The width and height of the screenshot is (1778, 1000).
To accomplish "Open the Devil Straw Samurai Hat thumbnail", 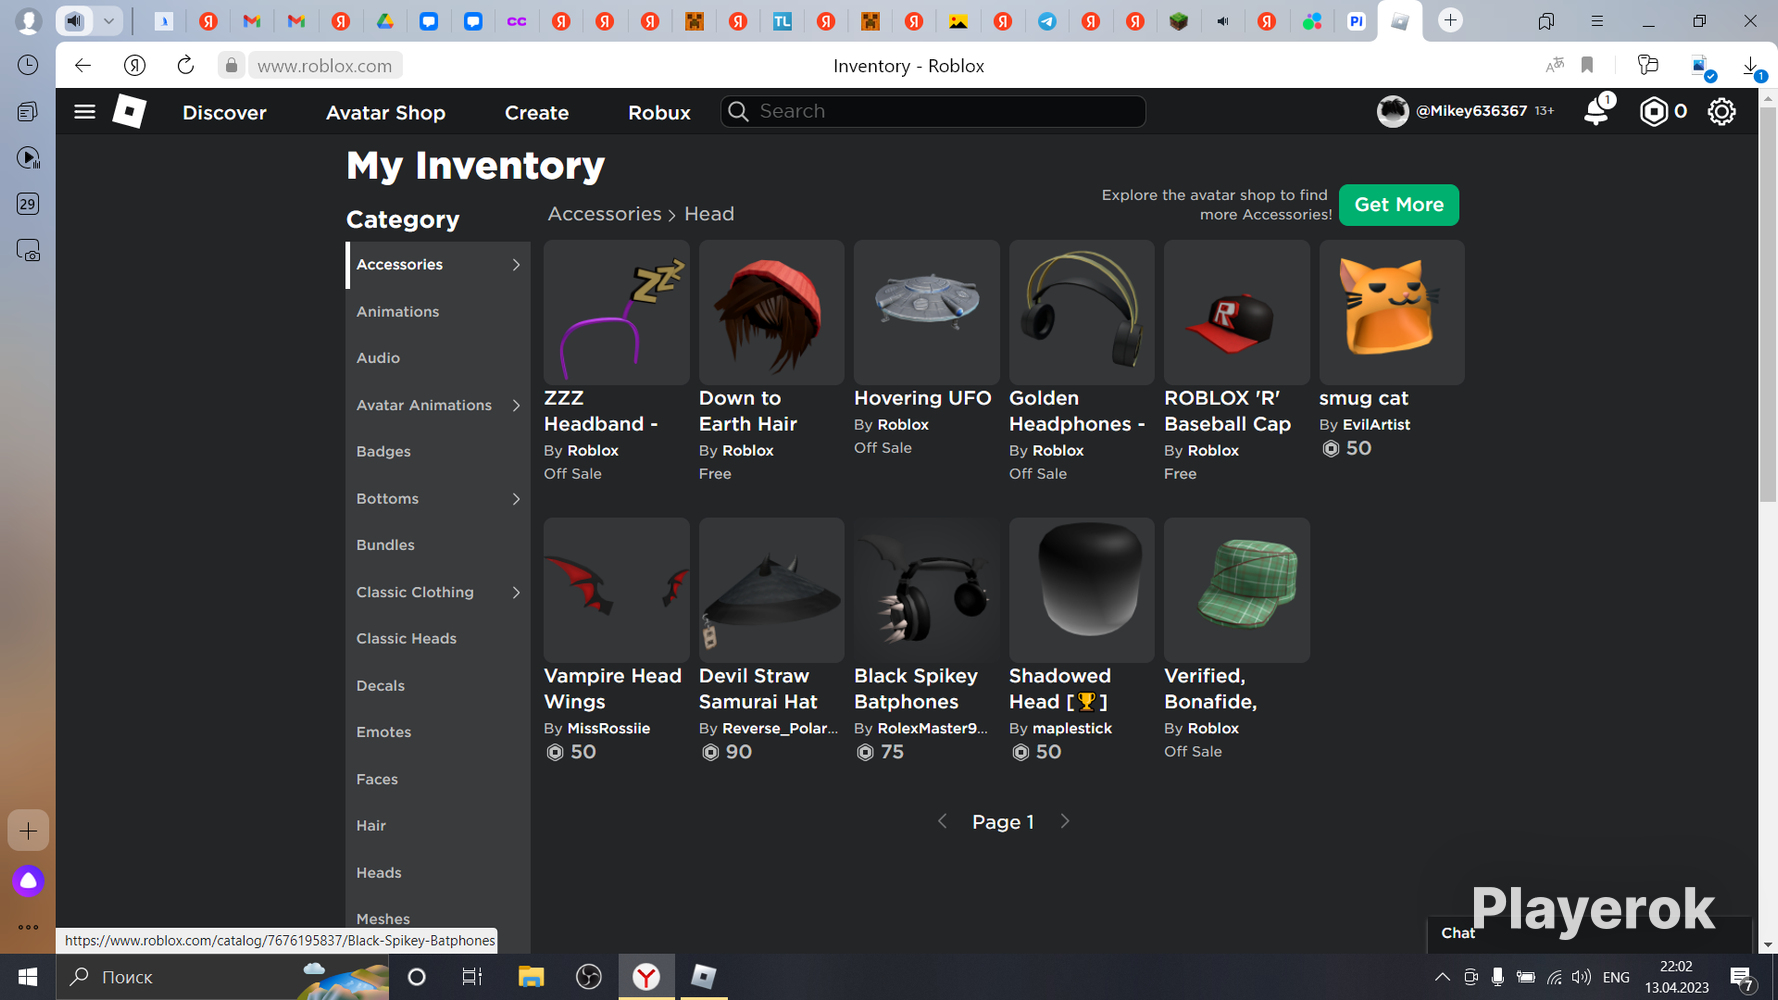I will point(772,590).
